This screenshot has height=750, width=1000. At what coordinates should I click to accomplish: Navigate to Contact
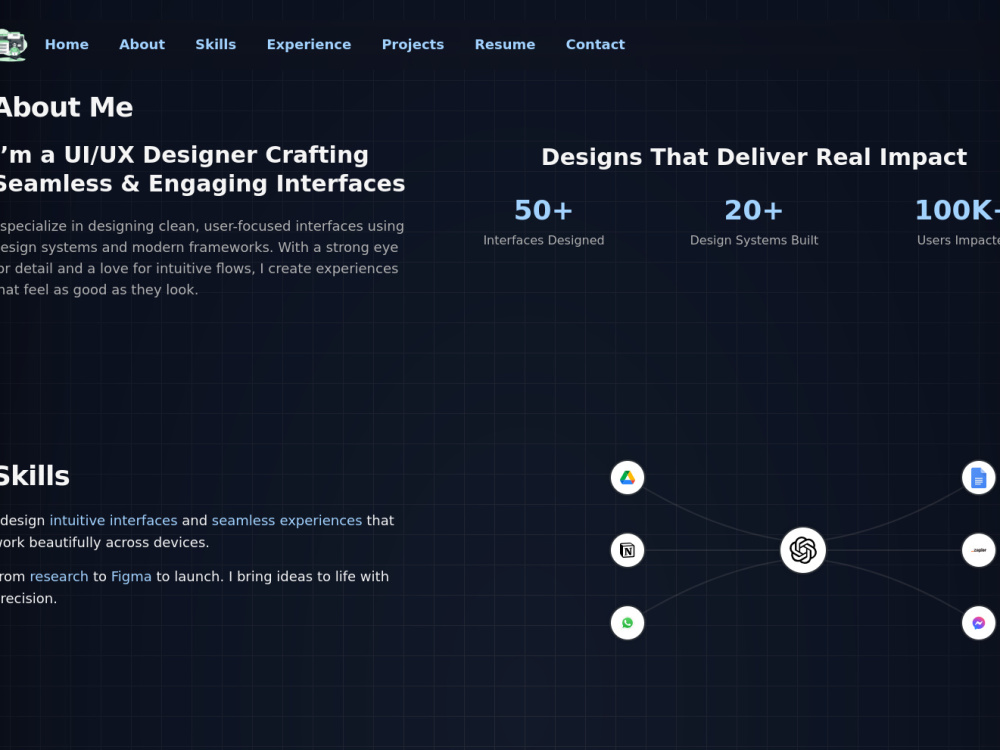pyautogui.click(x=595, y=45)
